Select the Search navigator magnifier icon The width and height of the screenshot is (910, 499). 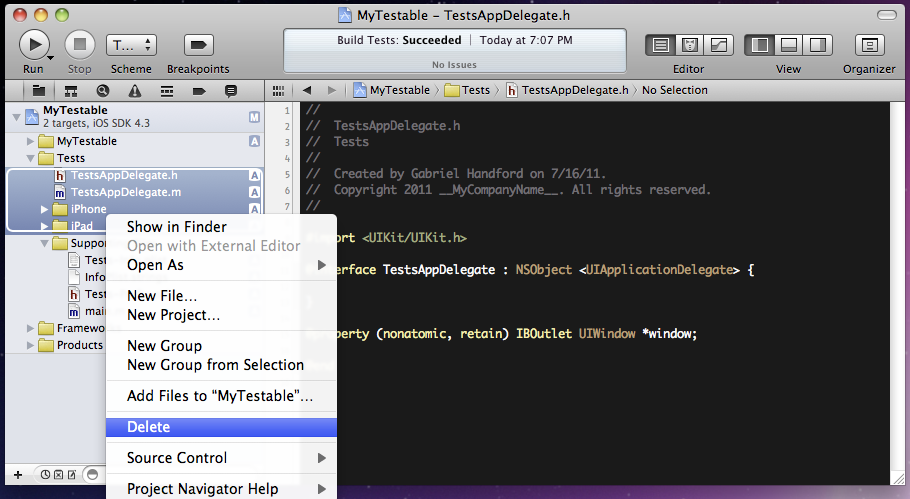point(103,91)
